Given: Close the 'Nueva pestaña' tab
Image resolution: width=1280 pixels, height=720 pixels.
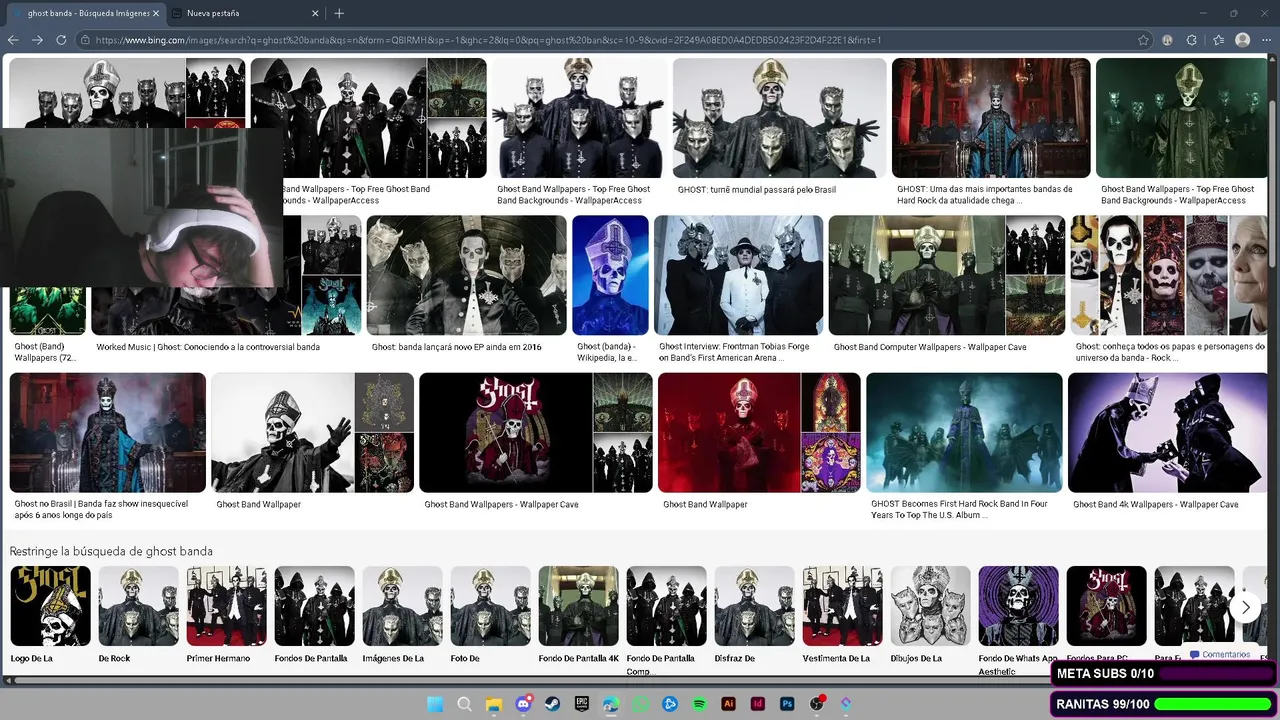Looking at the screenshot, I should coord(315,13).
